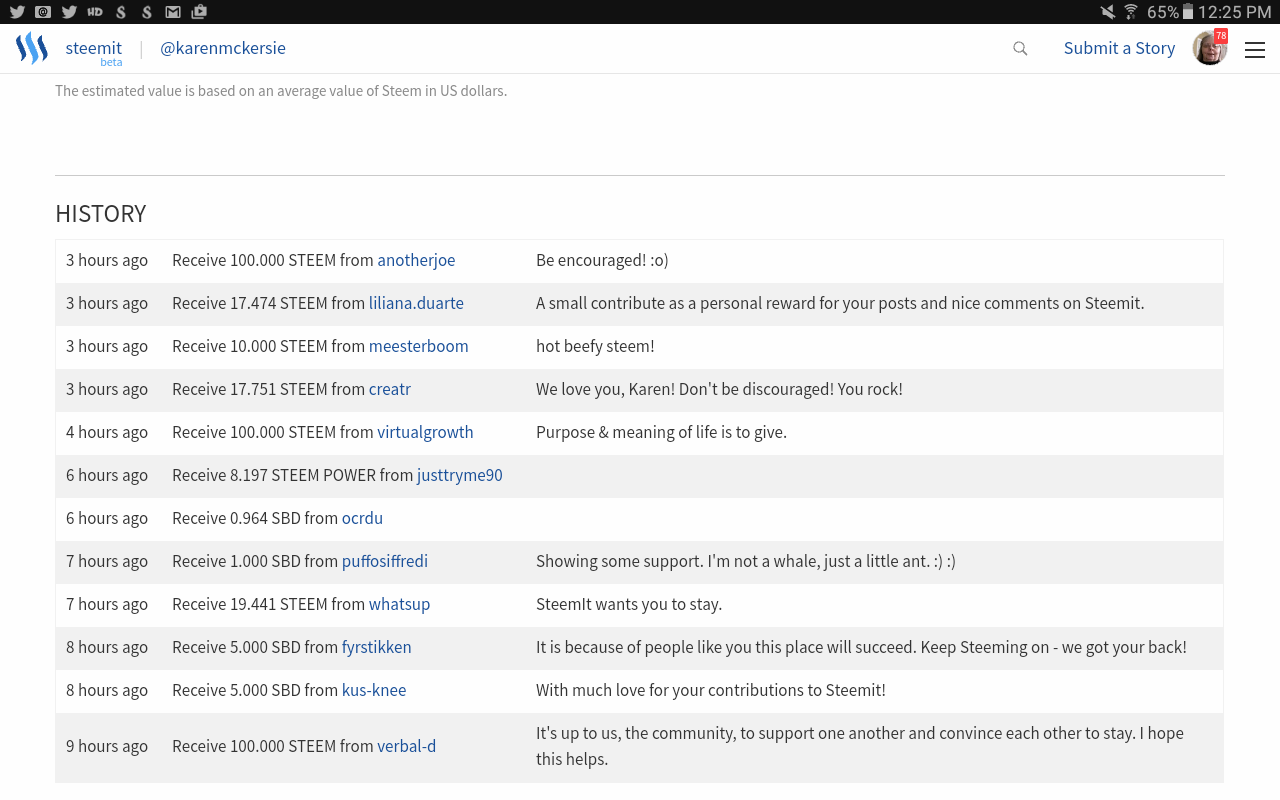This screenshot has width=1280, height=800.
Task: Select 'Receive 19.441 STEEM from' text
Action: click(x=268, y=604)
